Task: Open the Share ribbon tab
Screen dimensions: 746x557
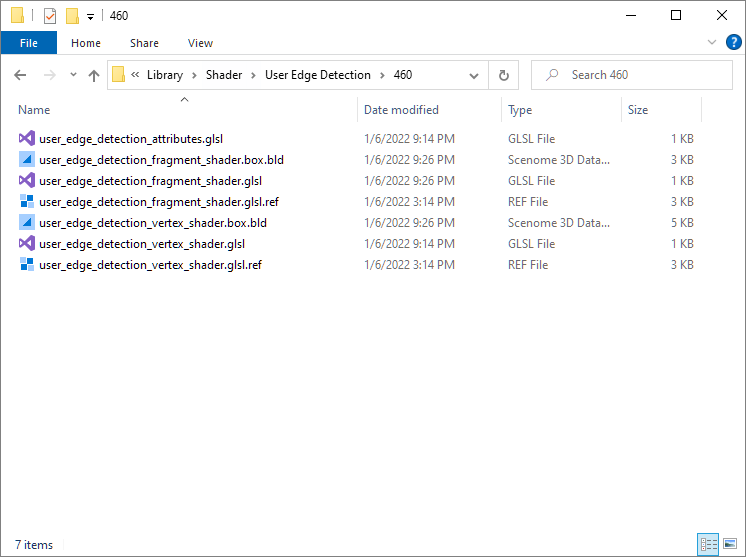Action: click(144, 43)
